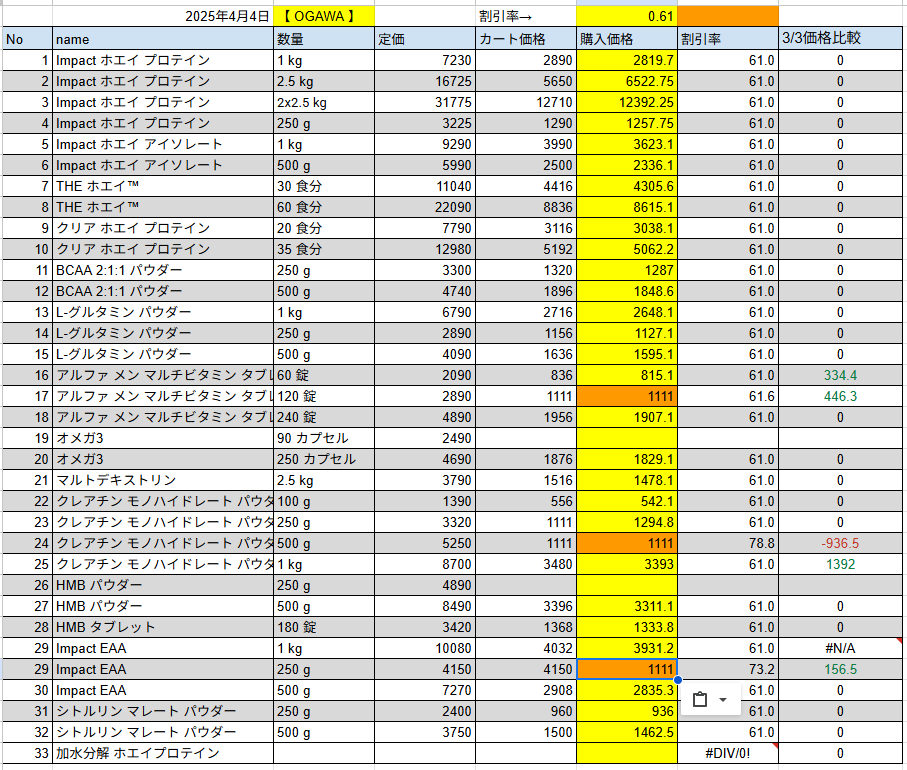Click the HMB タブレット name cell

163,627
